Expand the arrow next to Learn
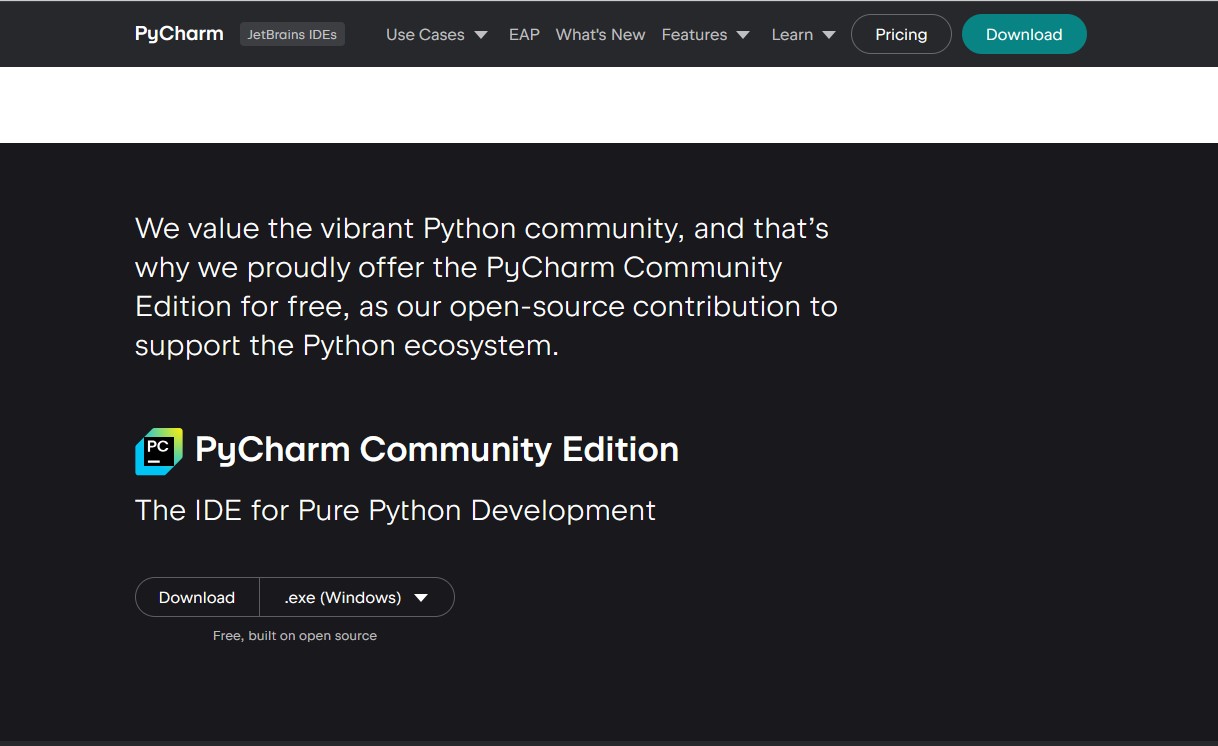Image resolution: width=1218 pixels, height=746 pixels. 829,35
